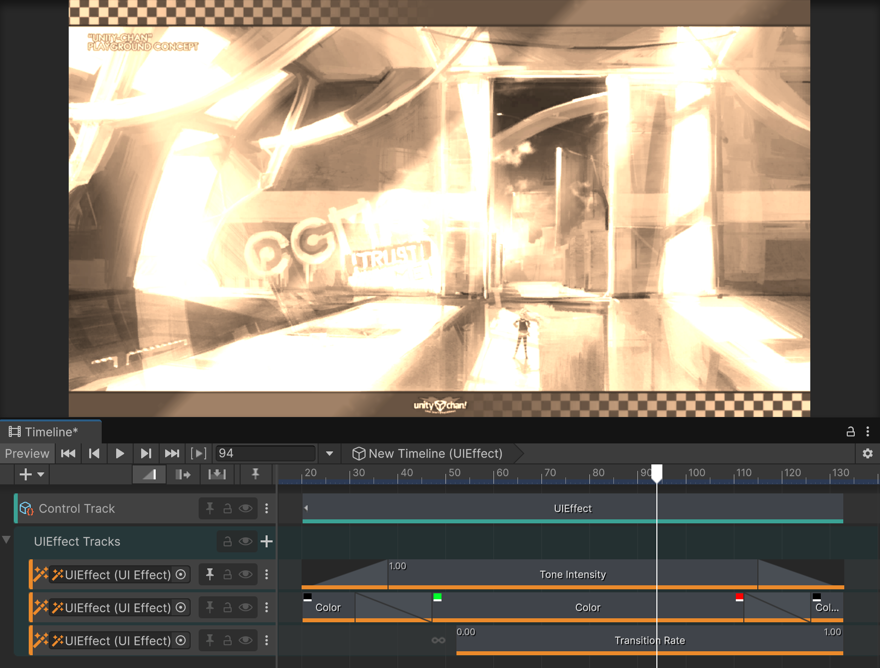Lock the Tone Intensity track
This screenshot has height=668, width=880.
click(x=227, y=574)
